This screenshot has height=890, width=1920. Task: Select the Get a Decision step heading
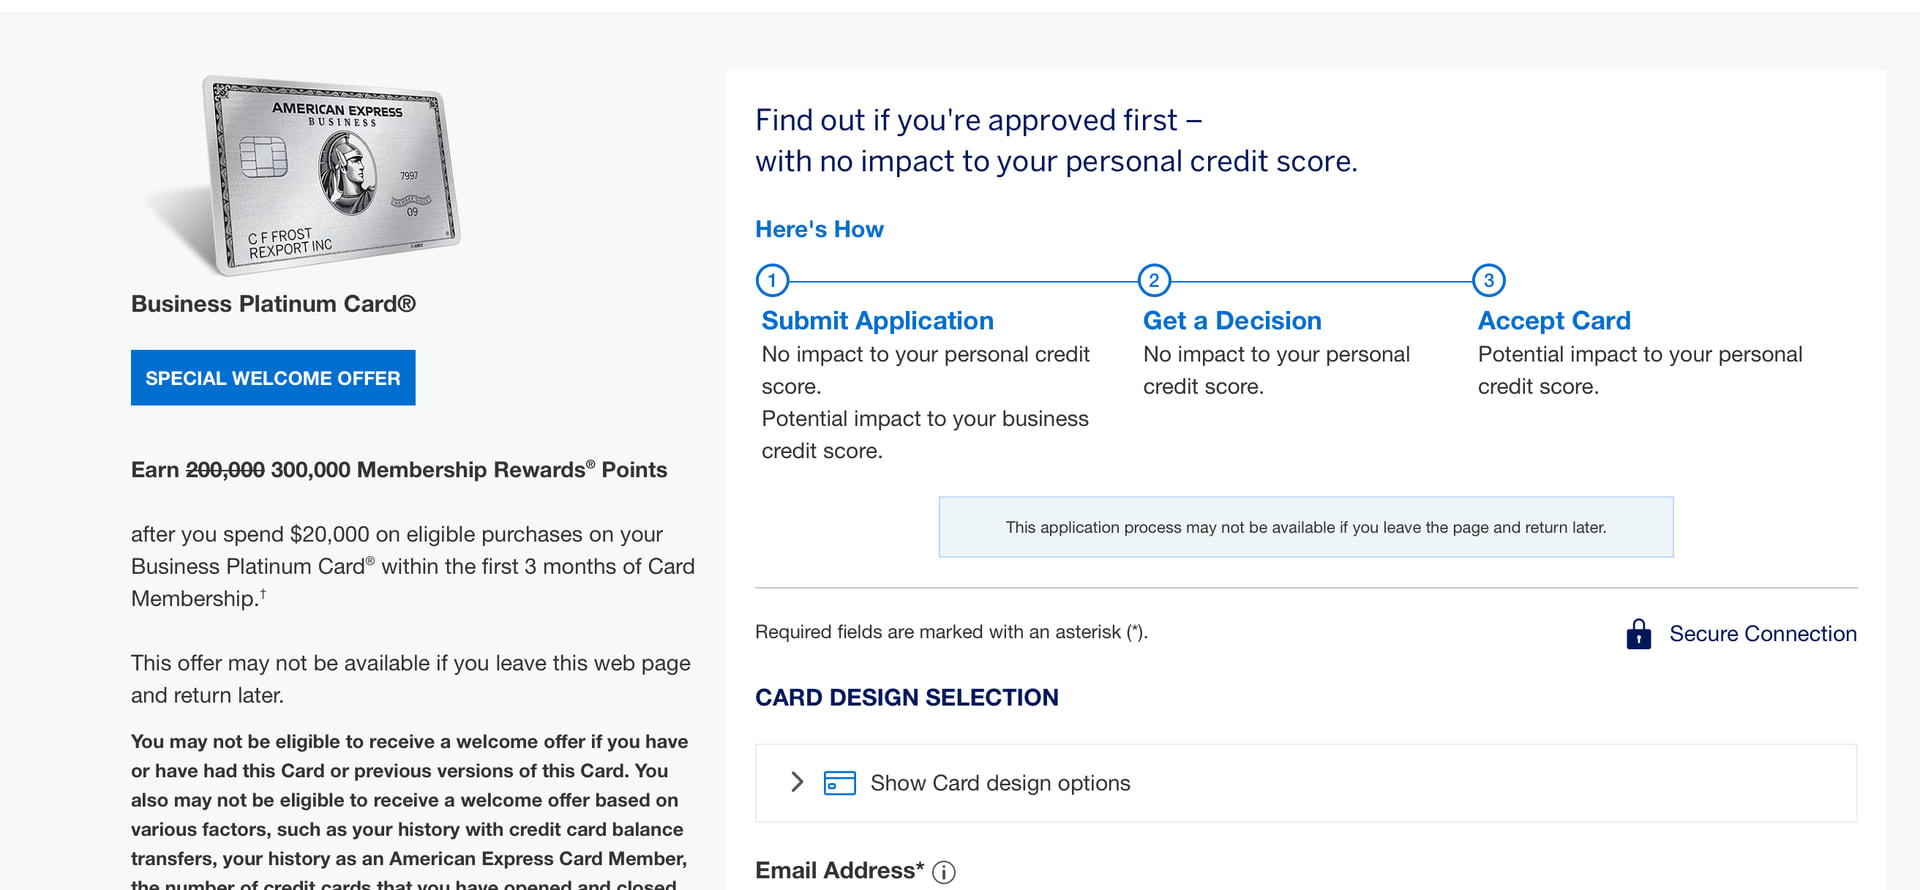(x=1232, y=321)
